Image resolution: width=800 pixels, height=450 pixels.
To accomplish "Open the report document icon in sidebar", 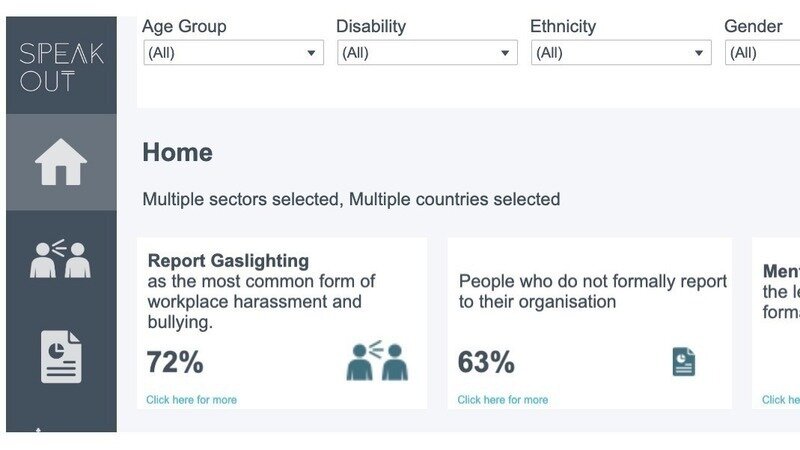I will click(61, 357).
